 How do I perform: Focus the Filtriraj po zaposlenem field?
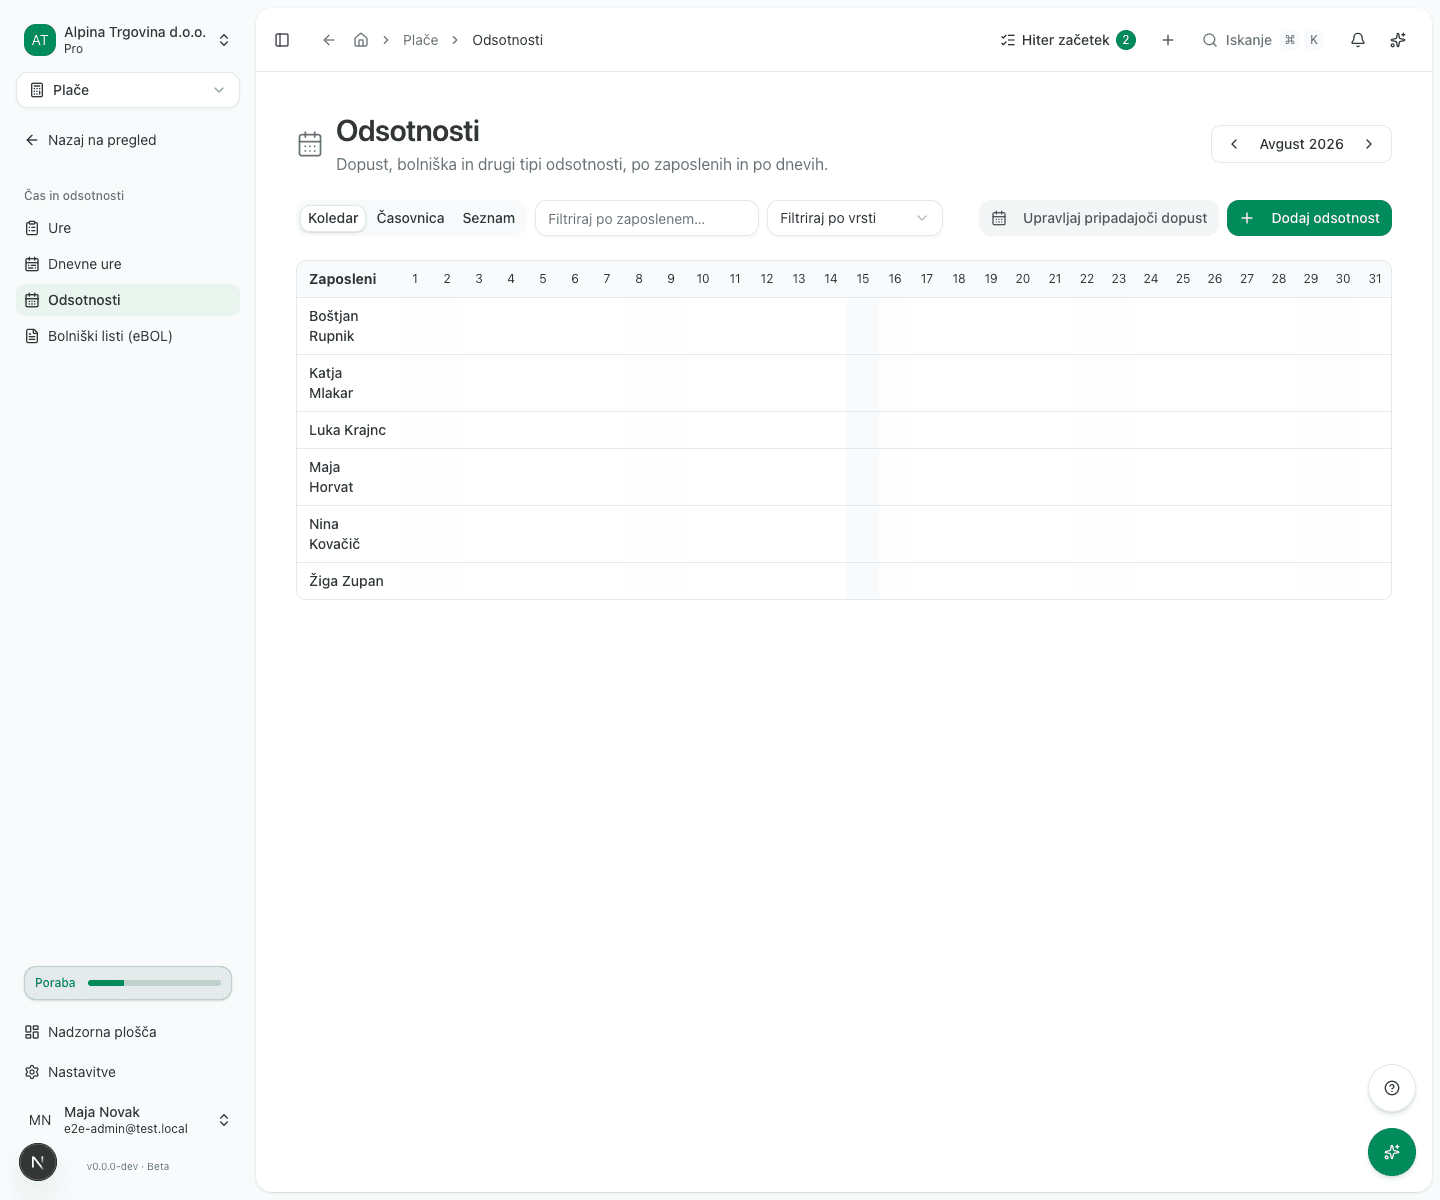647,218
